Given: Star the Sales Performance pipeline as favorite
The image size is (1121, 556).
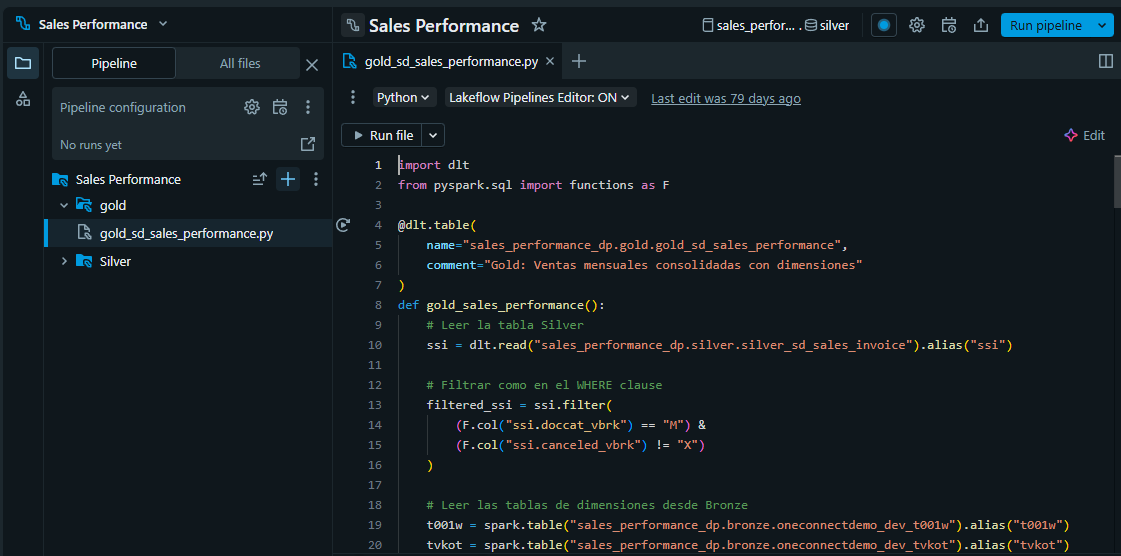Looking at the screenshot, I should (539, 25).
